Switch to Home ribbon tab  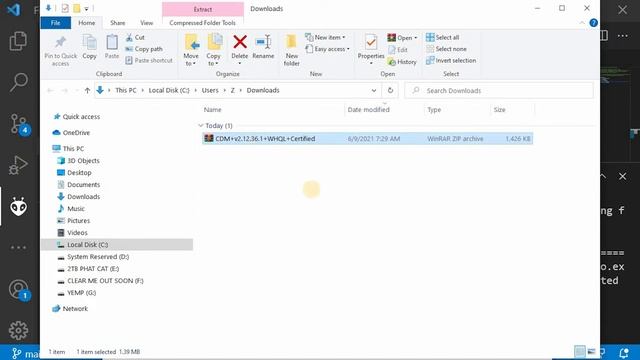pyautogui.click(x=87, y=23)
